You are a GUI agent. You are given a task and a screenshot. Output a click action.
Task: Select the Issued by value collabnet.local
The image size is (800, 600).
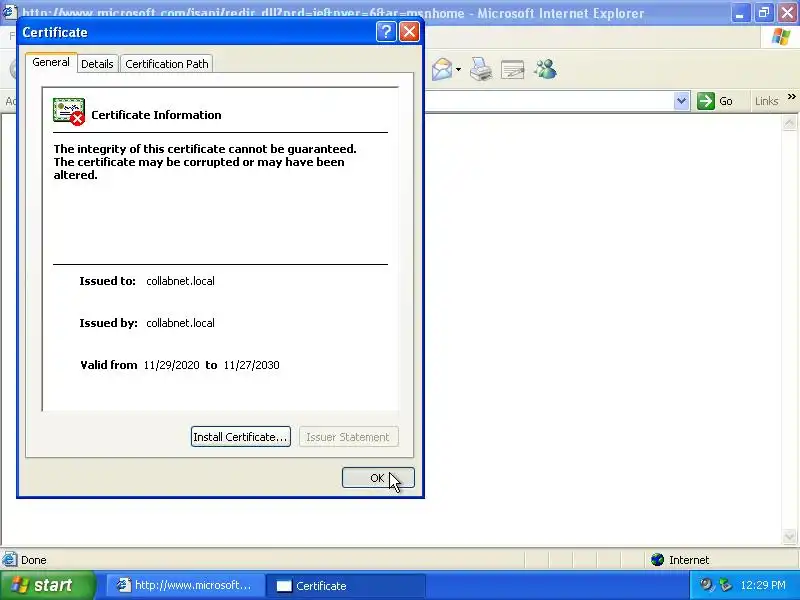point(180,323)
